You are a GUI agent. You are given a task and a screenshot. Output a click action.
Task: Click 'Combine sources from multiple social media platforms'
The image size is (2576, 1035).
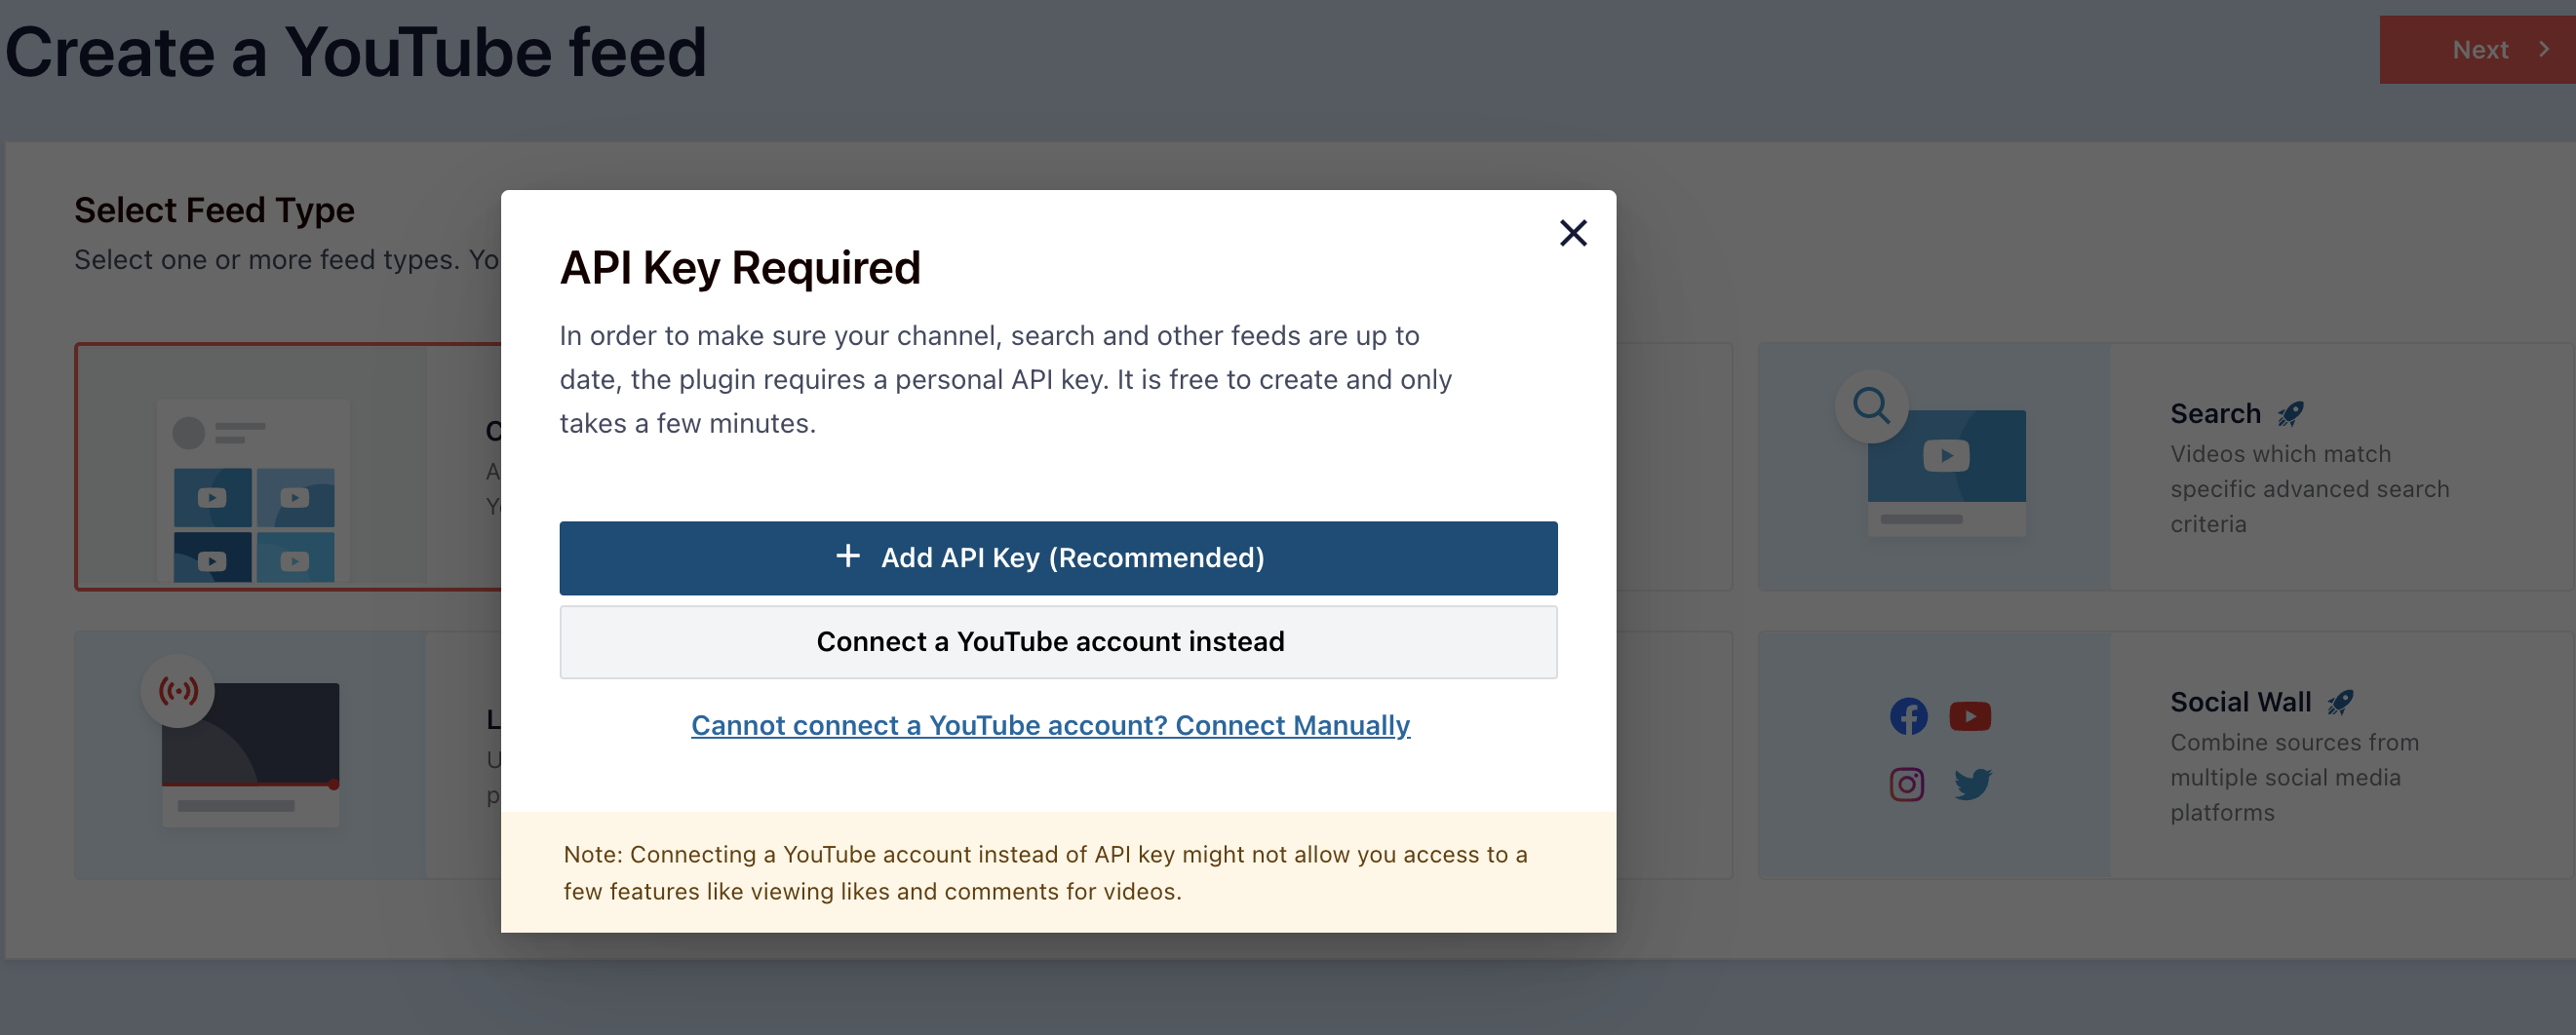[x=2294, y=777]
